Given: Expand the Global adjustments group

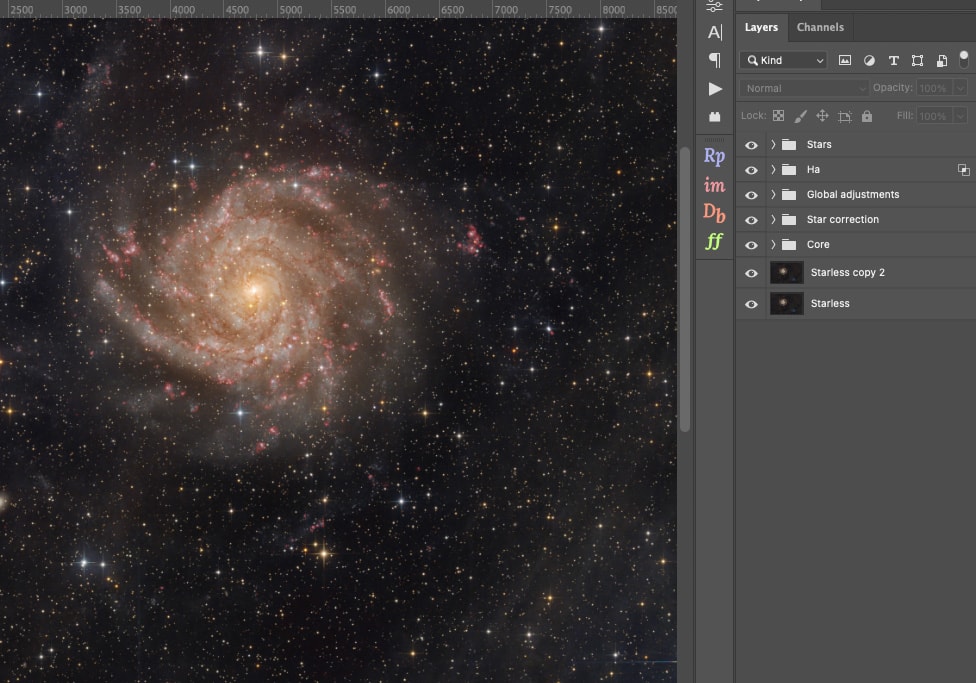Looking at the screenshot, I should click(x=773, y=195).
